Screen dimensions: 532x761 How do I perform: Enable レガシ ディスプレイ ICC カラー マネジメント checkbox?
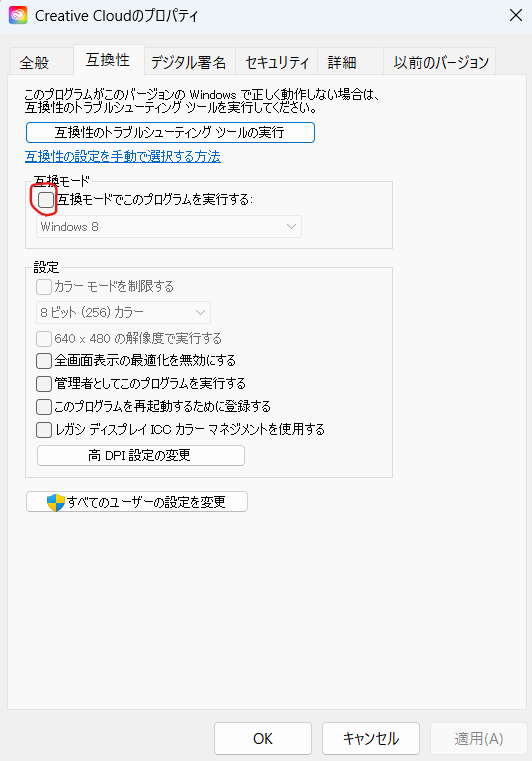44,430
